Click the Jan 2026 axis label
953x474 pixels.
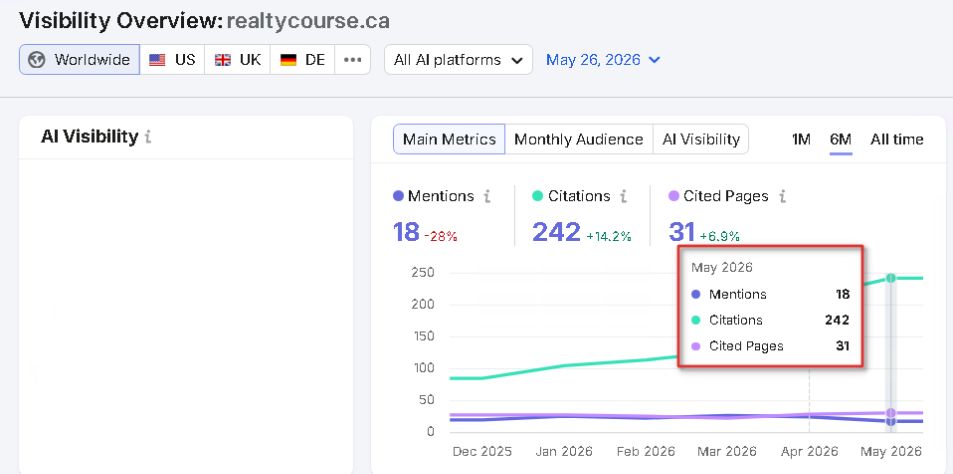click(563, 452)
